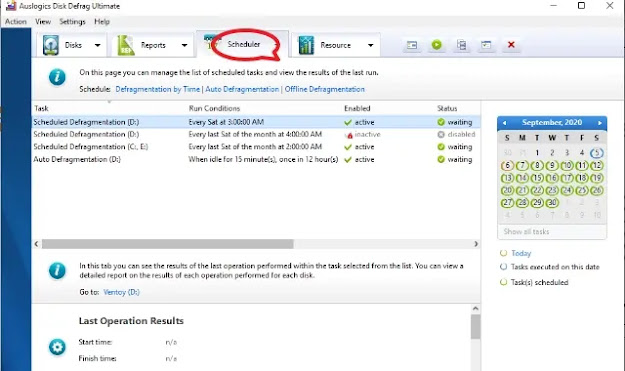Click the task checklist window toolbar icon
This screenshot has width=625, height=371.
click(486, 45)
